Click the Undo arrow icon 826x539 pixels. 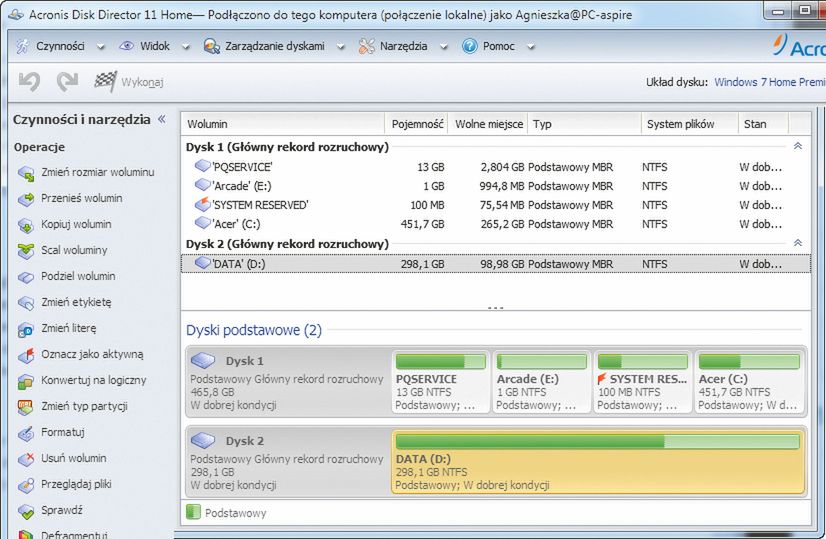coord(30,82)
